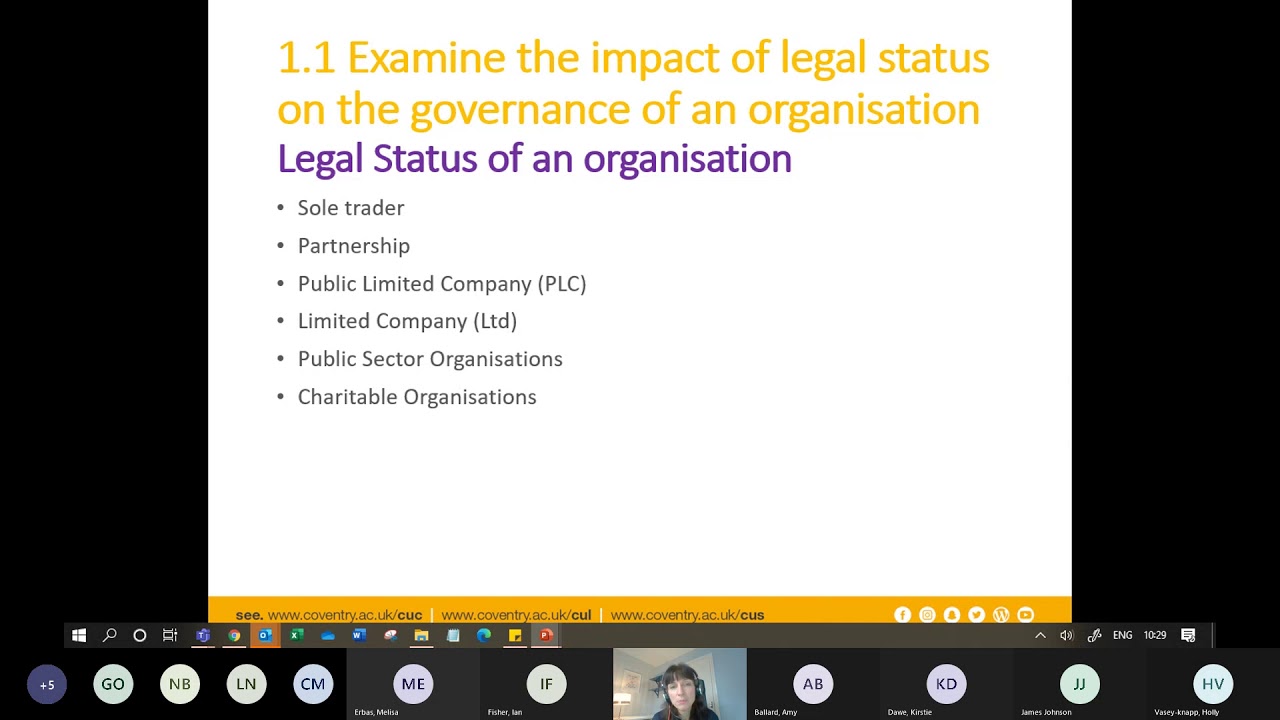Screen dimensions: 1280x720
Task: Open taskbar search magnifier
Action: [x=110, y=635]
